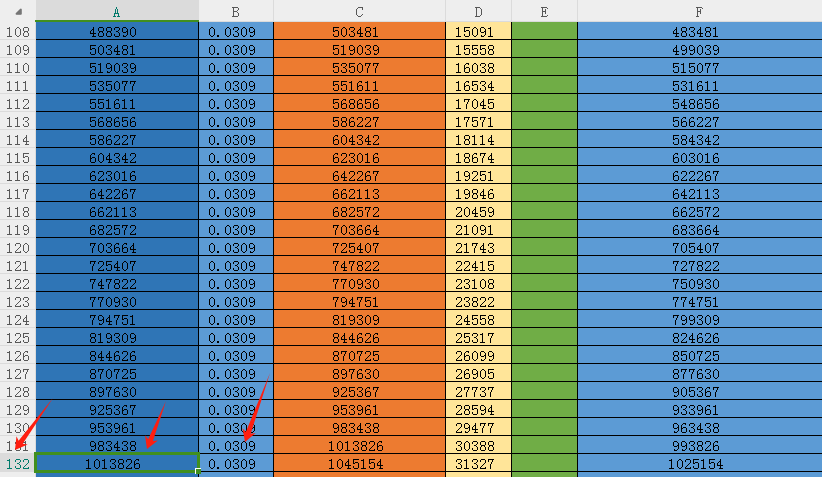822x477 pixels.
Task: Click column F cell showing 1025154
Action: [x=699, y=464]
